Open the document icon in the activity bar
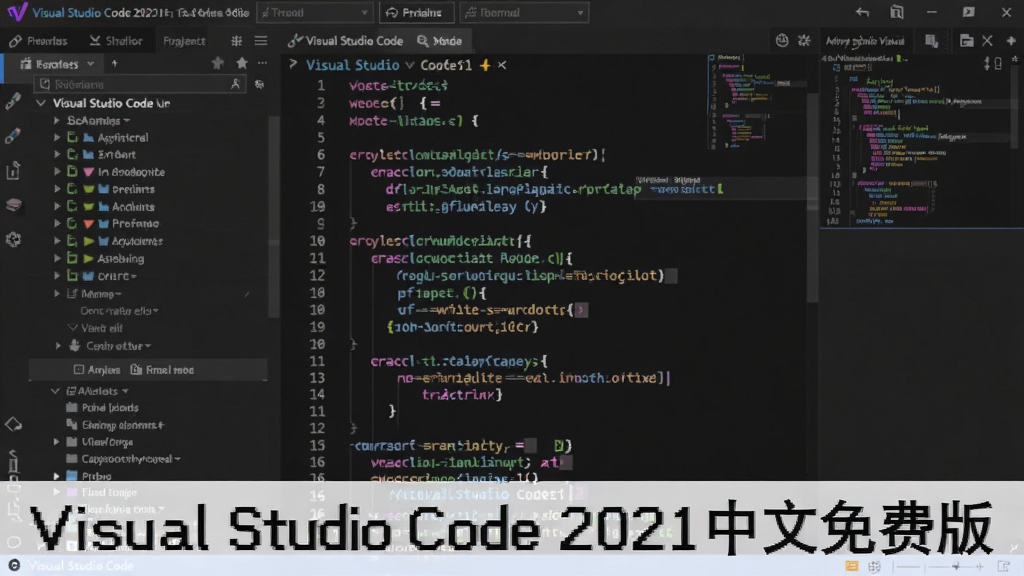Screen dimensions: 1024x576 (13, 170)
